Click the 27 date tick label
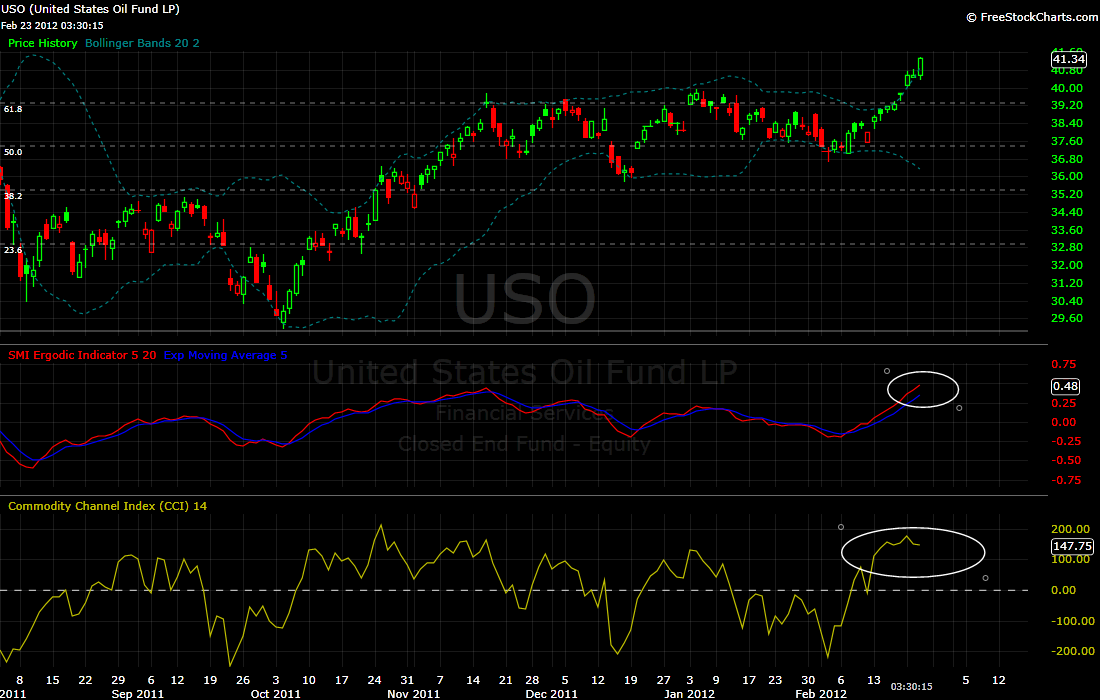This screenshot has height=700, width=1100. coord(663,680)
